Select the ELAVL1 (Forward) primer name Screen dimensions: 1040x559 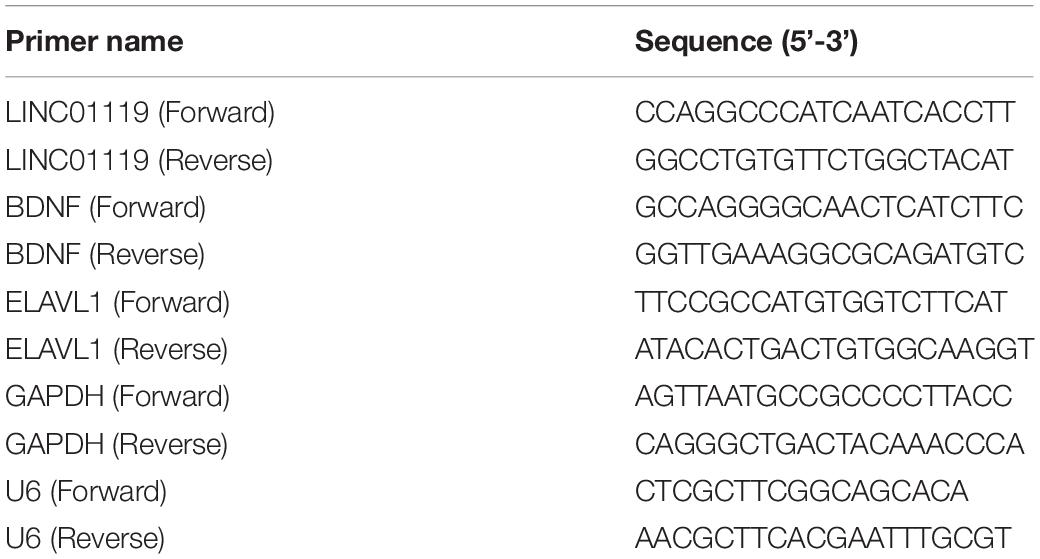pyautogui.click(x=117, y=302)
